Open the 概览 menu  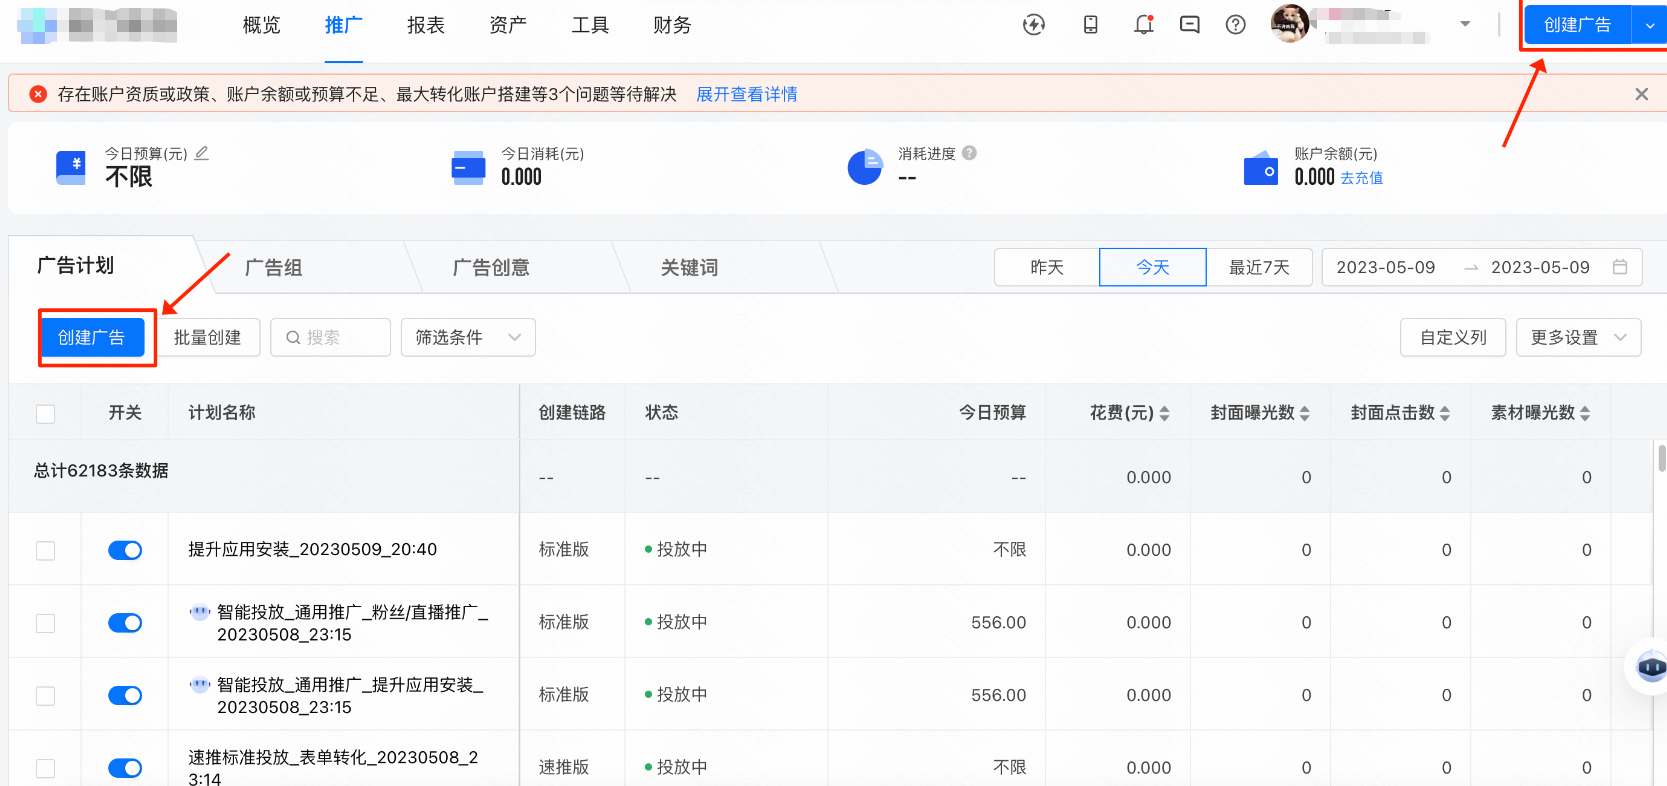point(261,26)
